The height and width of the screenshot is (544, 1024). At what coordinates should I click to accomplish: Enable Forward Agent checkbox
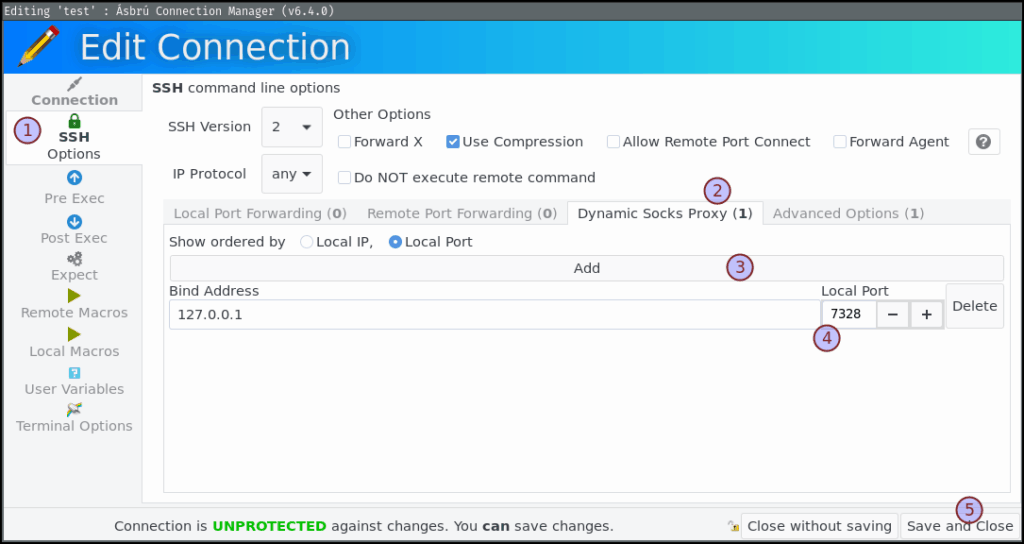[x=840, y=142]
